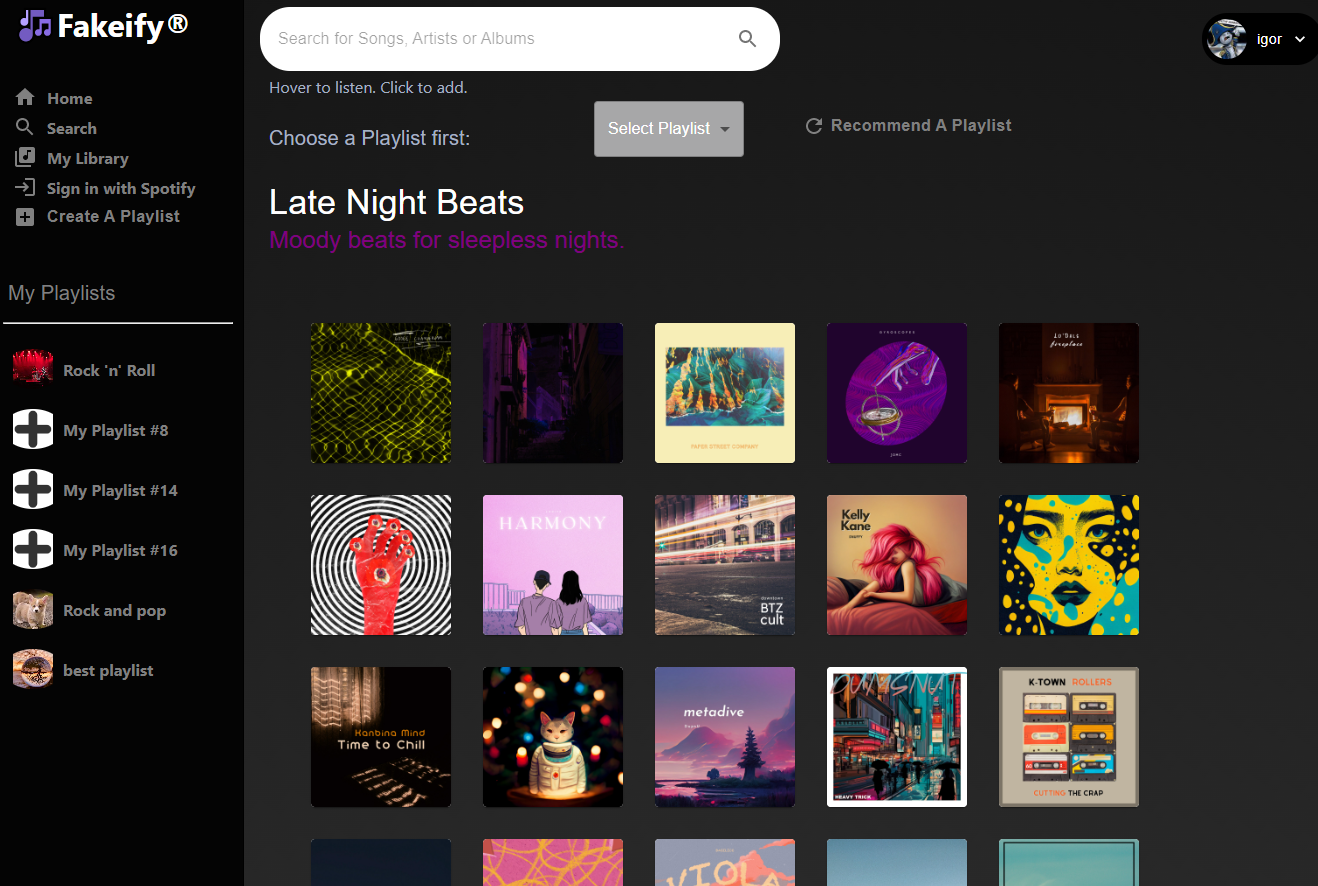The height and width of the screenshot is (886, 1318).
Task: Go to Home in the sidebar
Action: [x=69, y=98]
